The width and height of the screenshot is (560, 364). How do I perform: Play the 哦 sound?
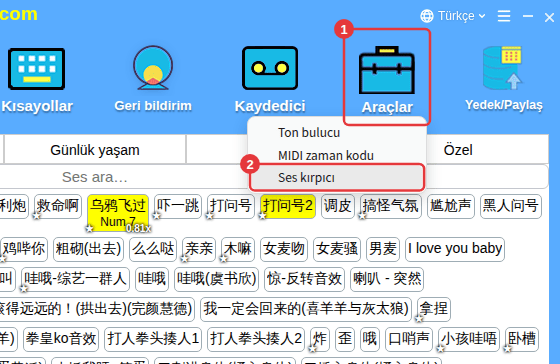click(x=370, y=339)
